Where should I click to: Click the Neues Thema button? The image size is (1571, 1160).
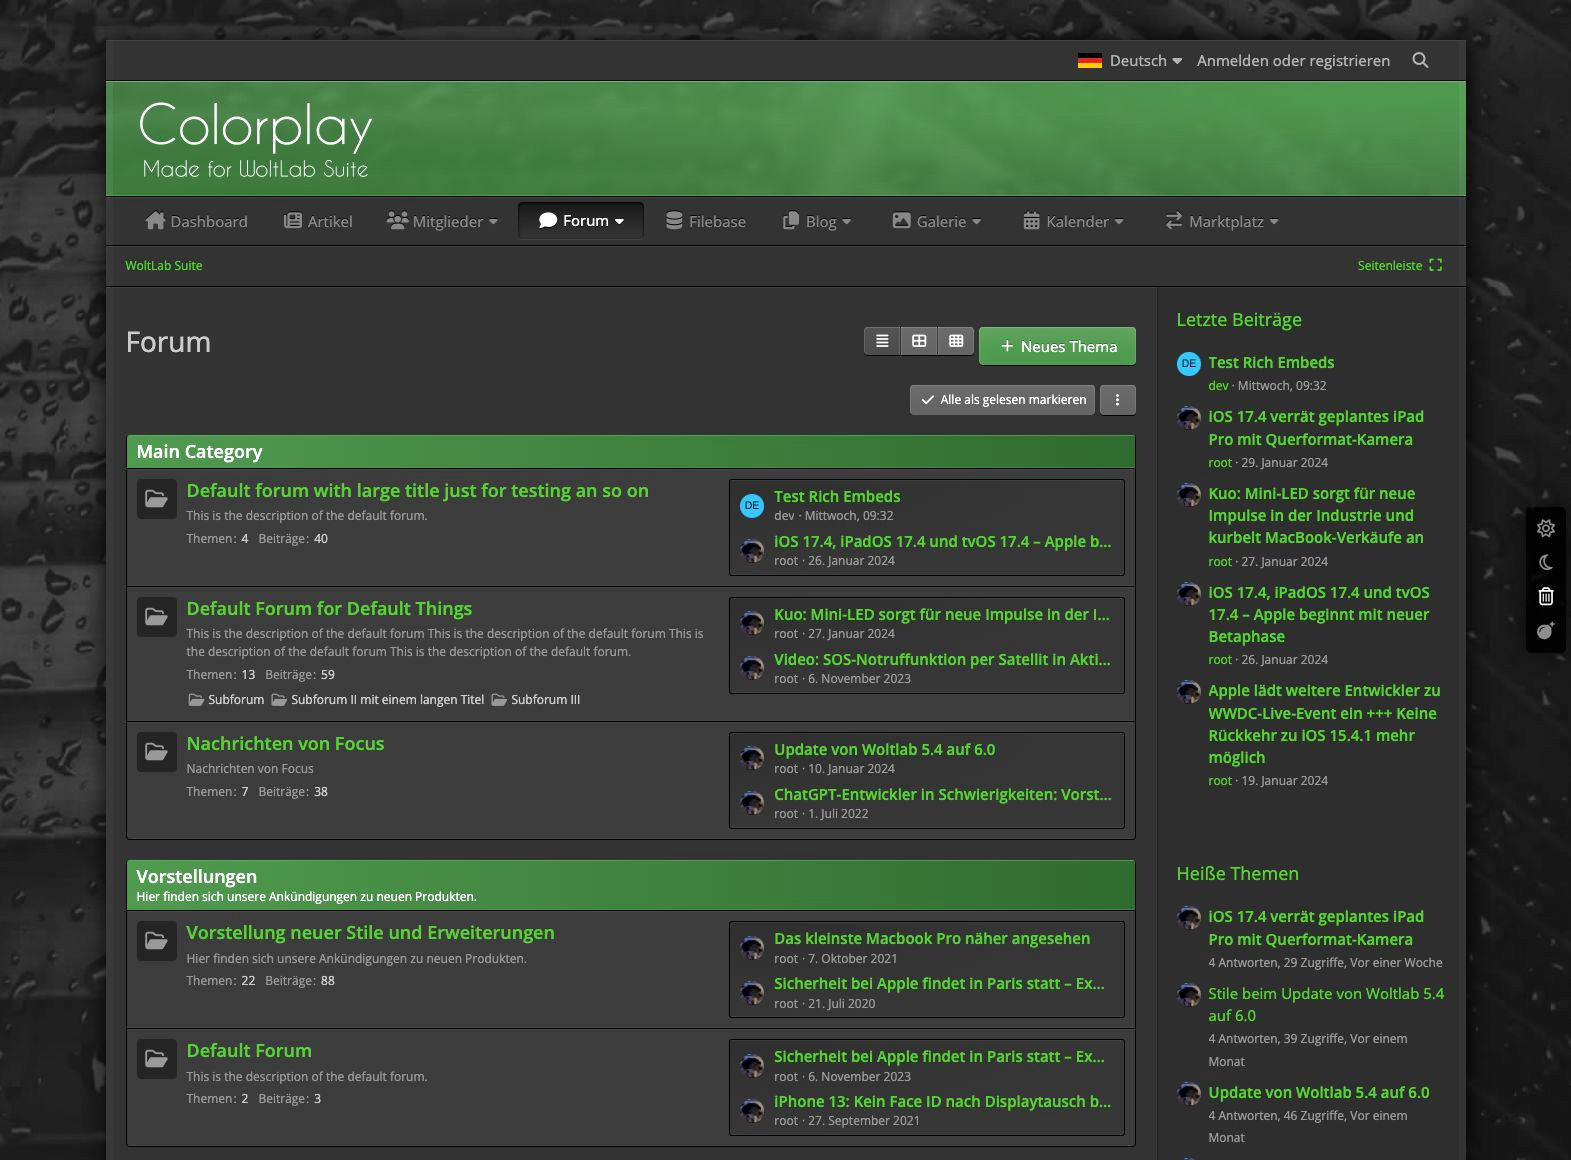click(1057, 346)
